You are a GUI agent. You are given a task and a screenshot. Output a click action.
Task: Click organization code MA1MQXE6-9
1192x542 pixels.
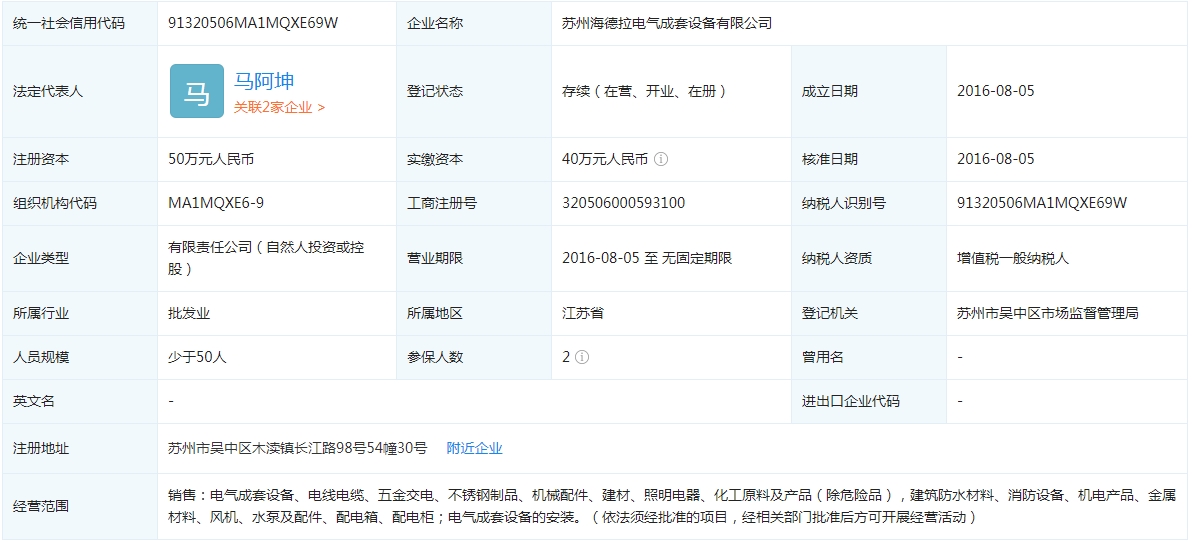click(x=216, y=203)
